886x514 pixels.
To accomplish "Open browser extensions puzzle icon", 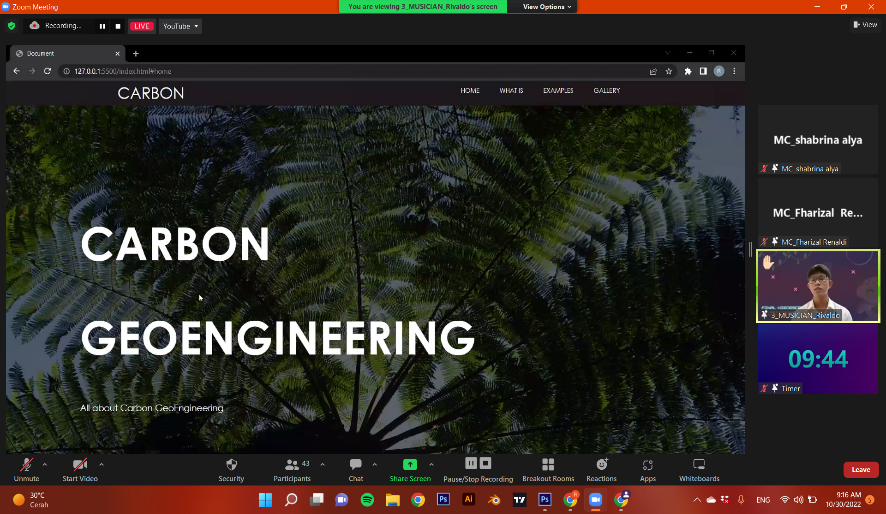I will point(688,71).
